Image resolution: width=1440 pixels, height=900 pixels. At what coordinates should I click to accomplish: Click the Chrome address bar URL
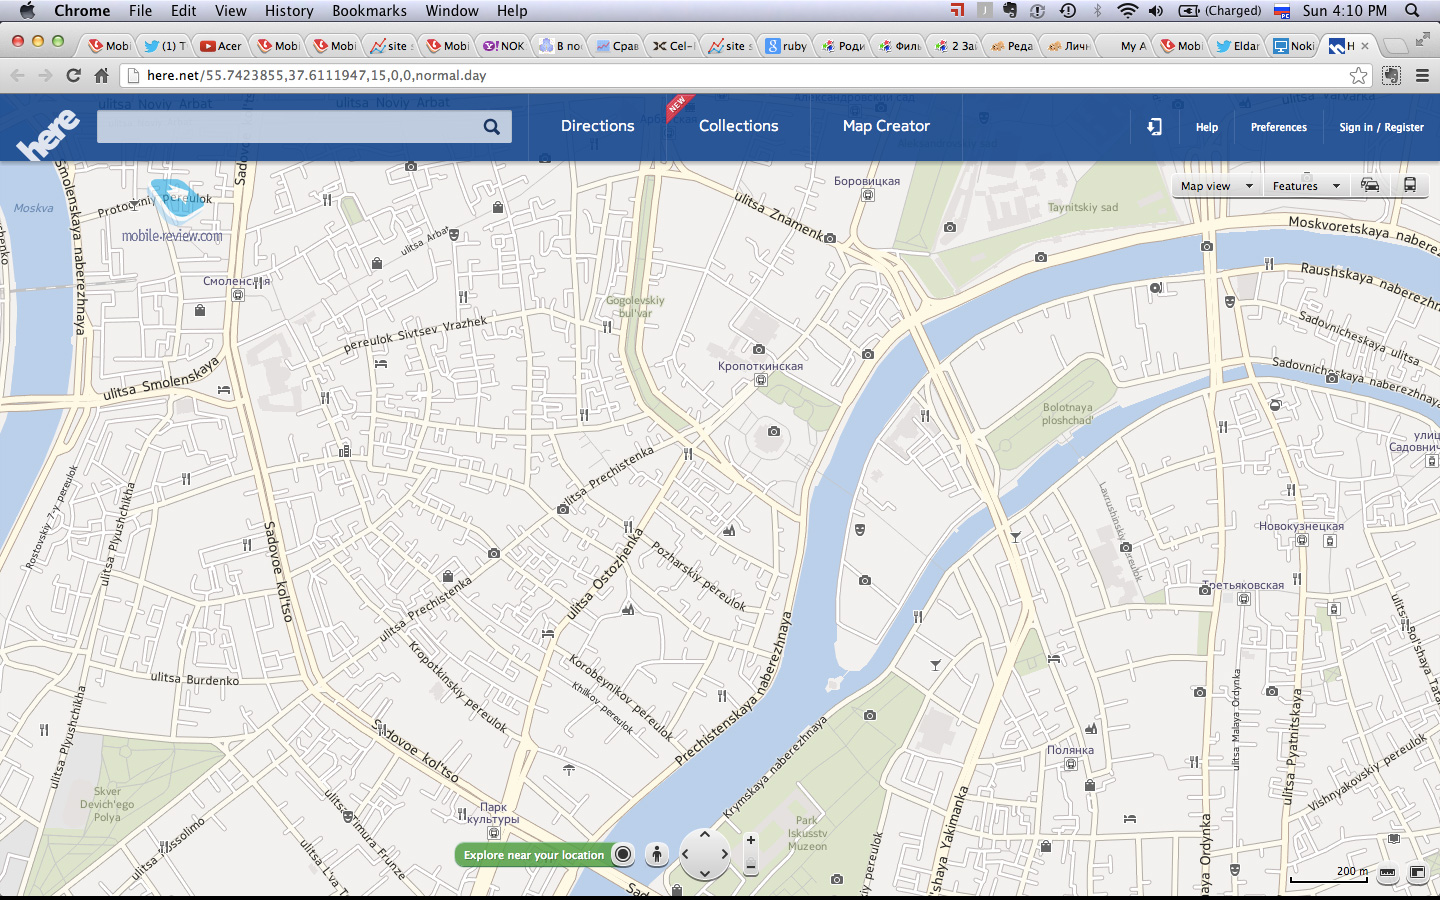(316, 75)
